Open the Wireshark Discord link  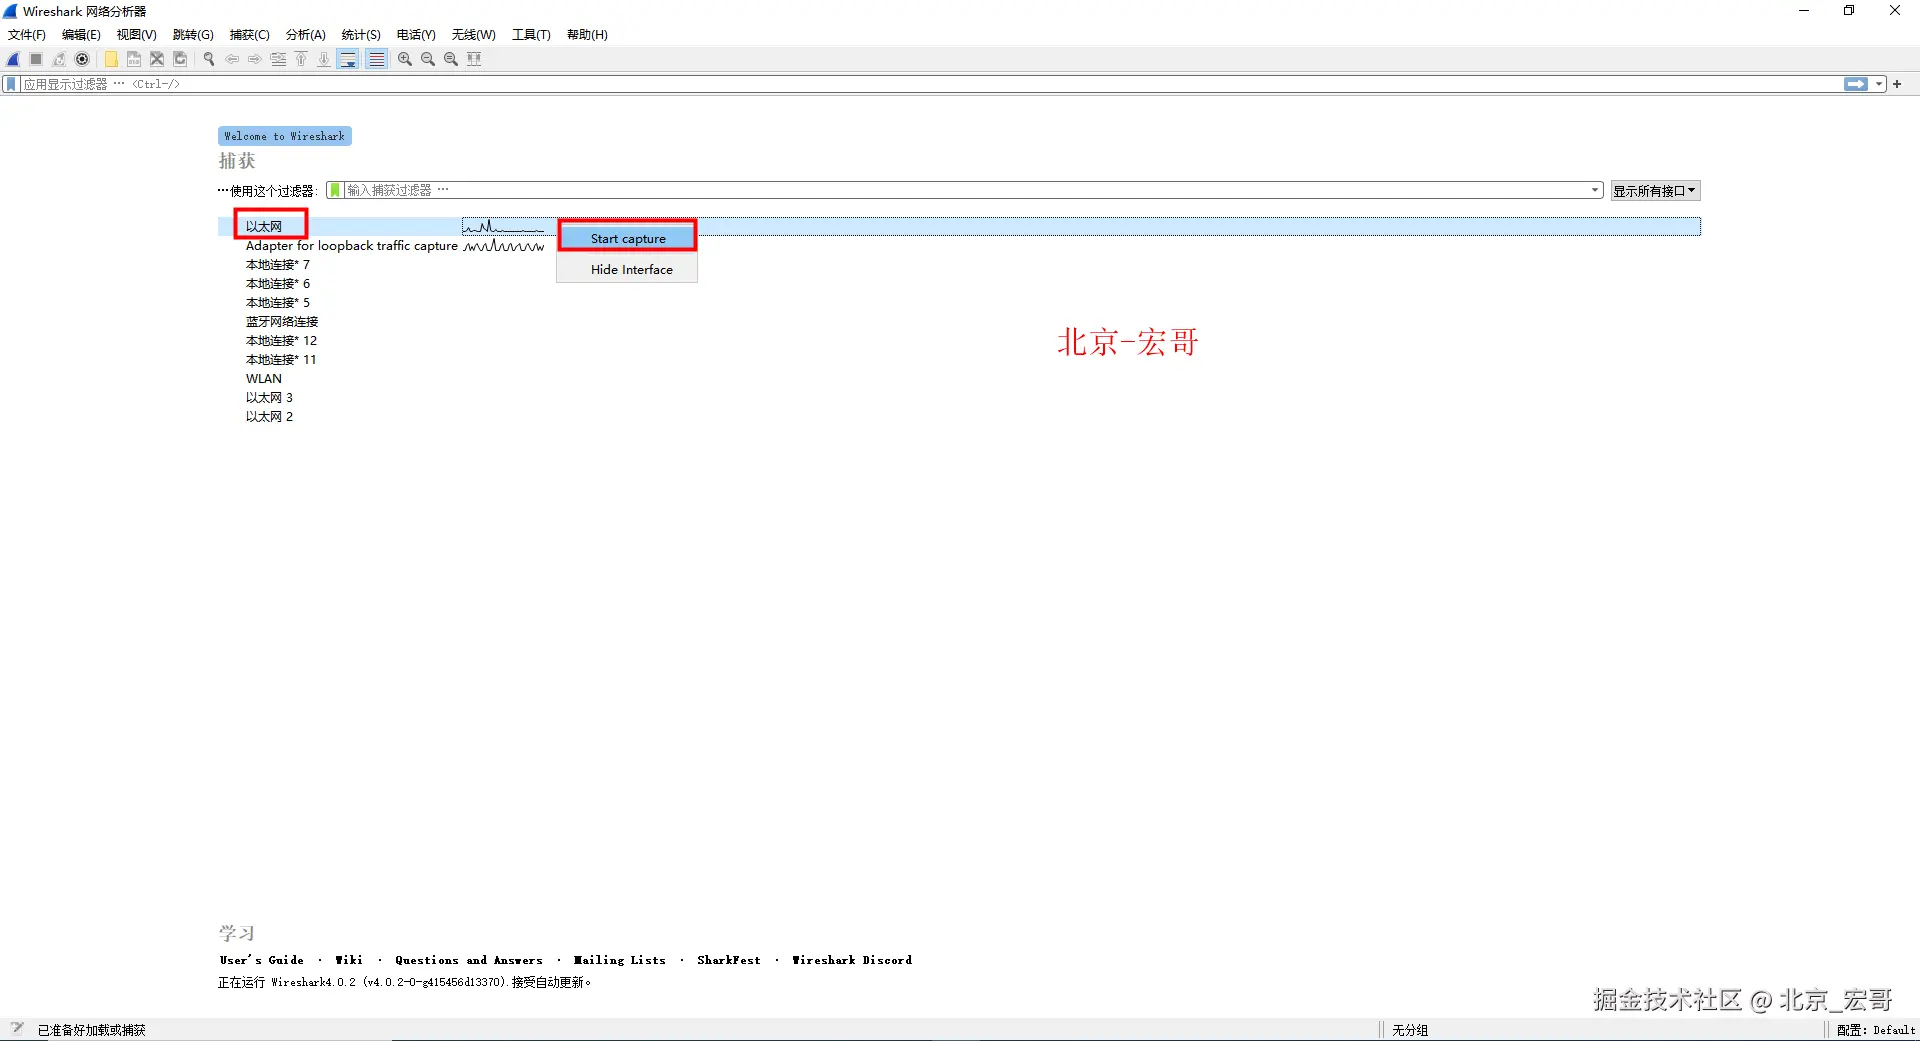pyautogui.click(x=852, y=960)
